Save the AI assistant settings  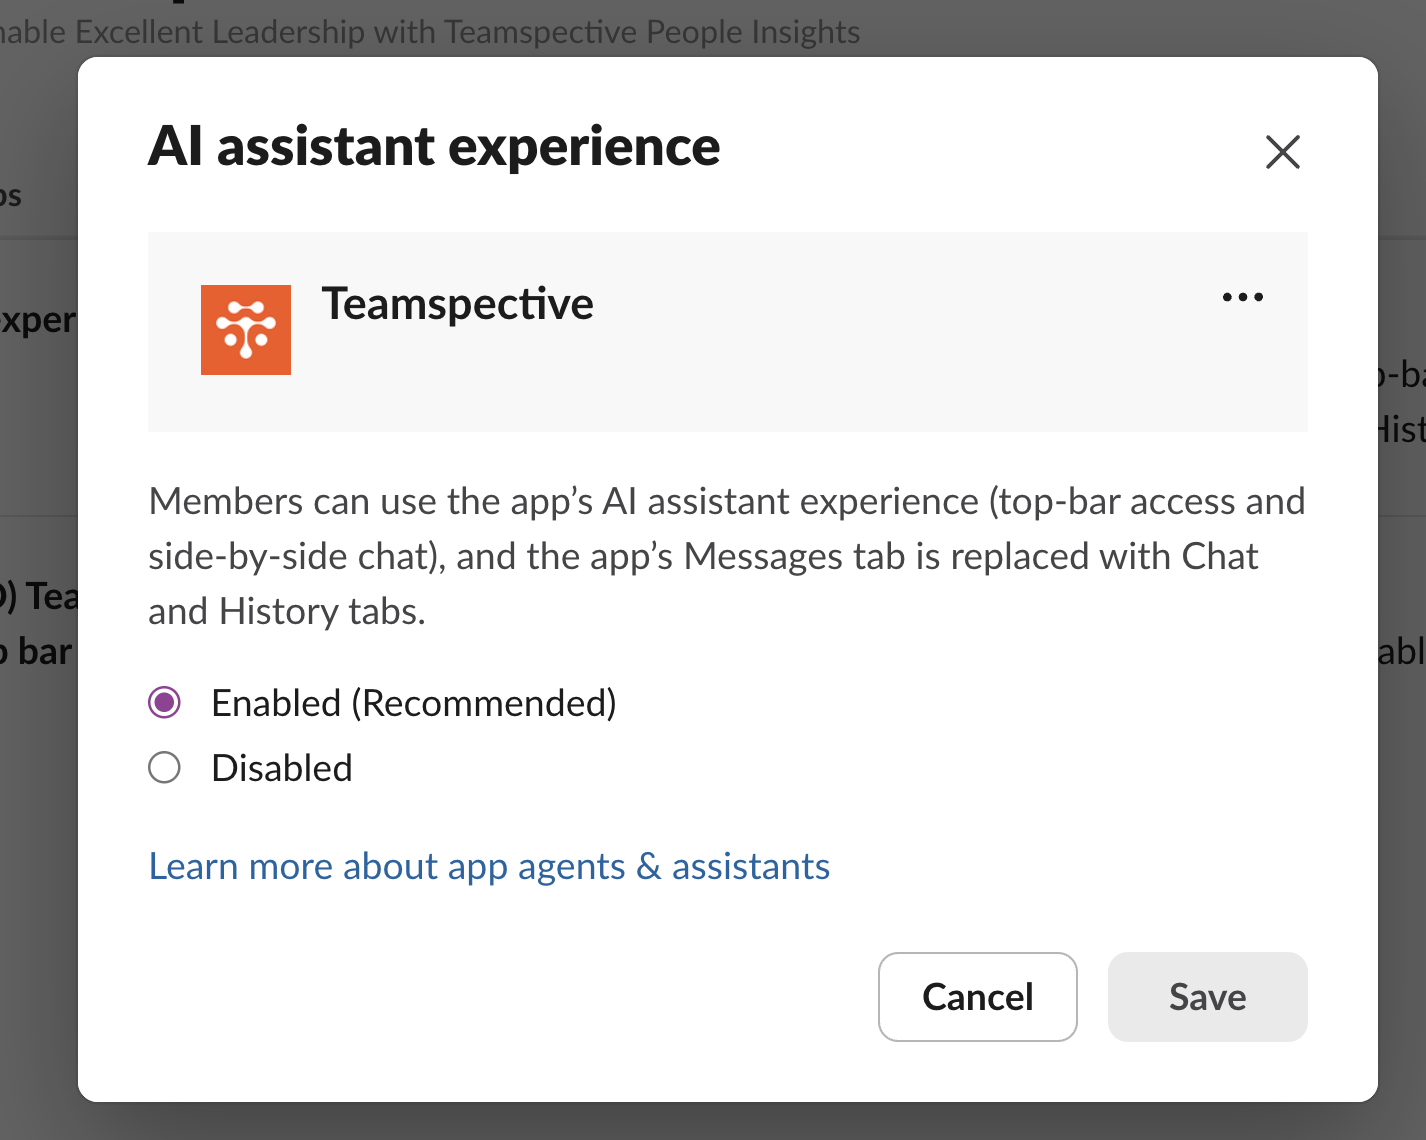click(x=1207, y=997)
